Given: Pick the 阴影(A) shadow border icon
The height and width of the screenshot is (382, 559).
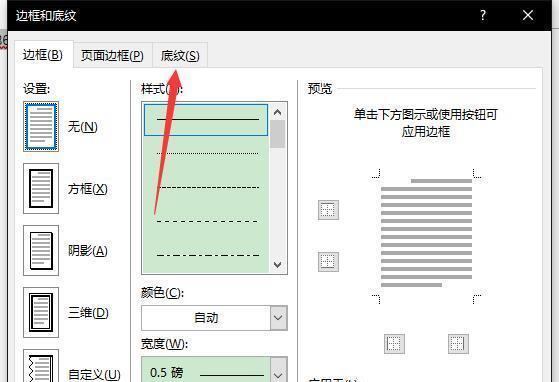Looking at the screenshot, I should pos(41,251).
